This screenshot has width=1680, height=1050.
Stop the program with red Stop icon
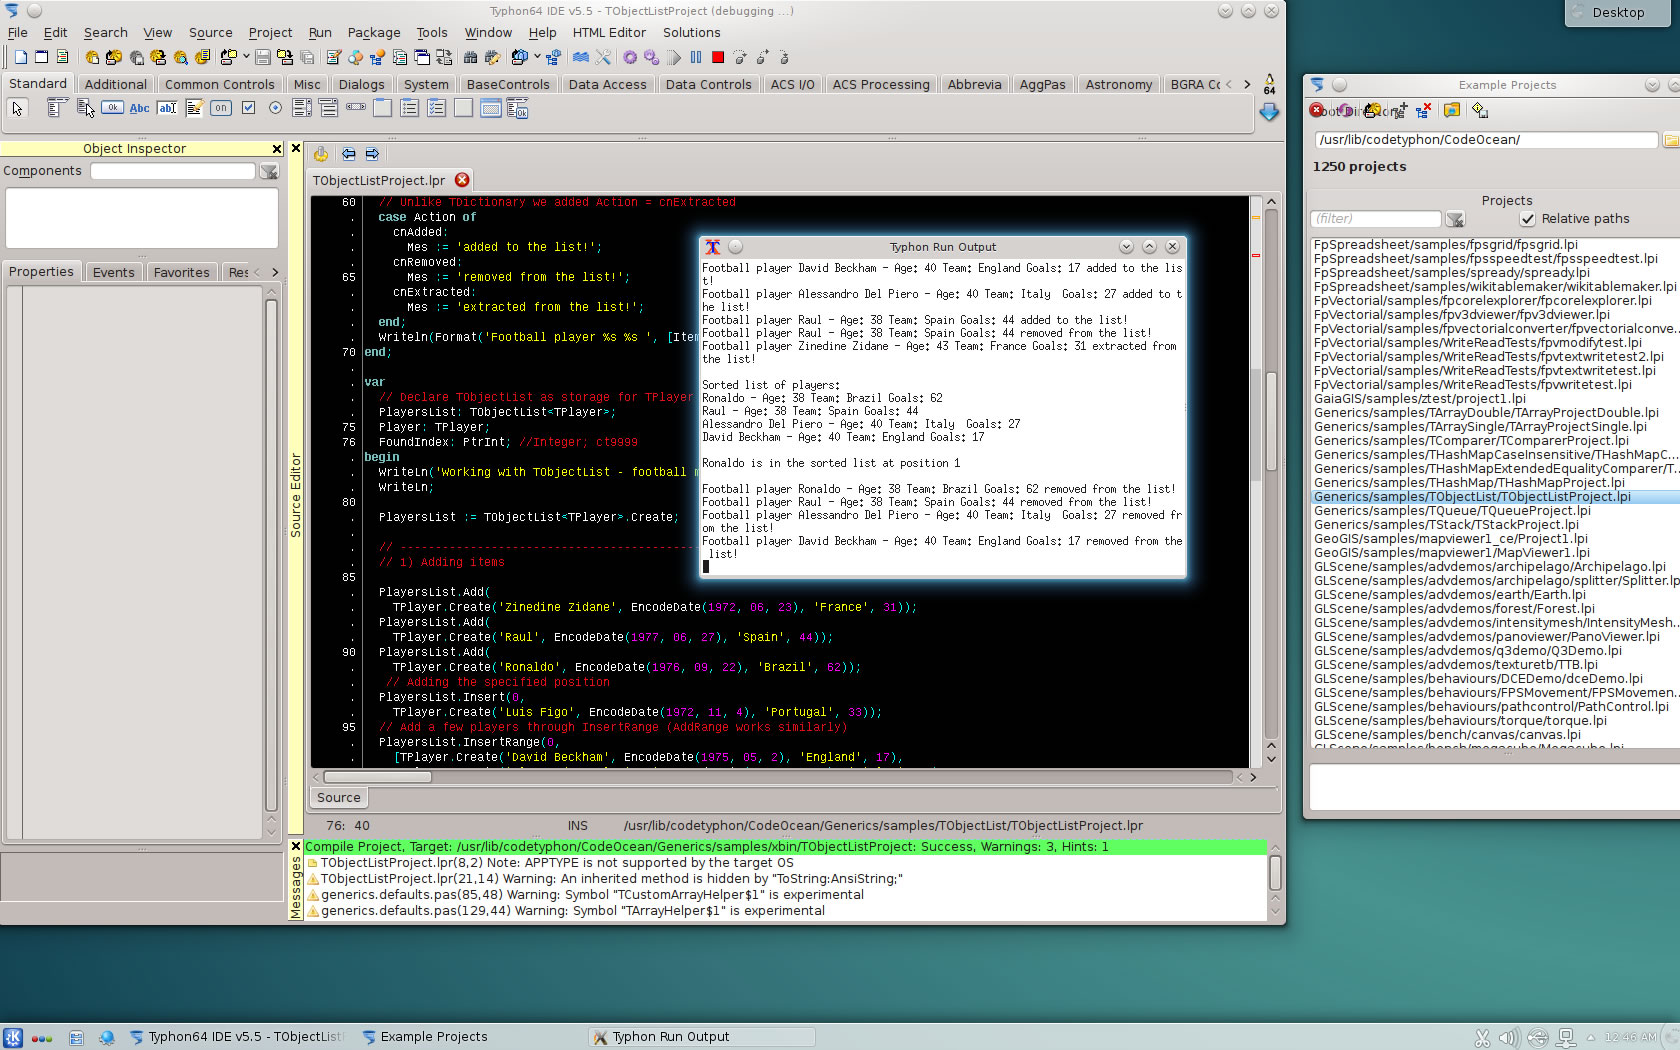[718, 57]
